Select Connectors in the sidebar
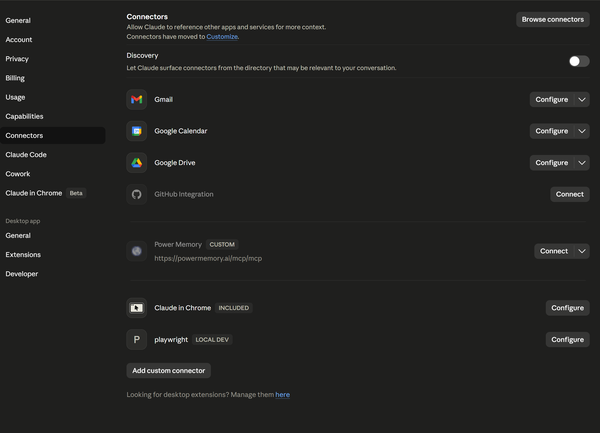600x433 pixels. click(x=53, y=135)
